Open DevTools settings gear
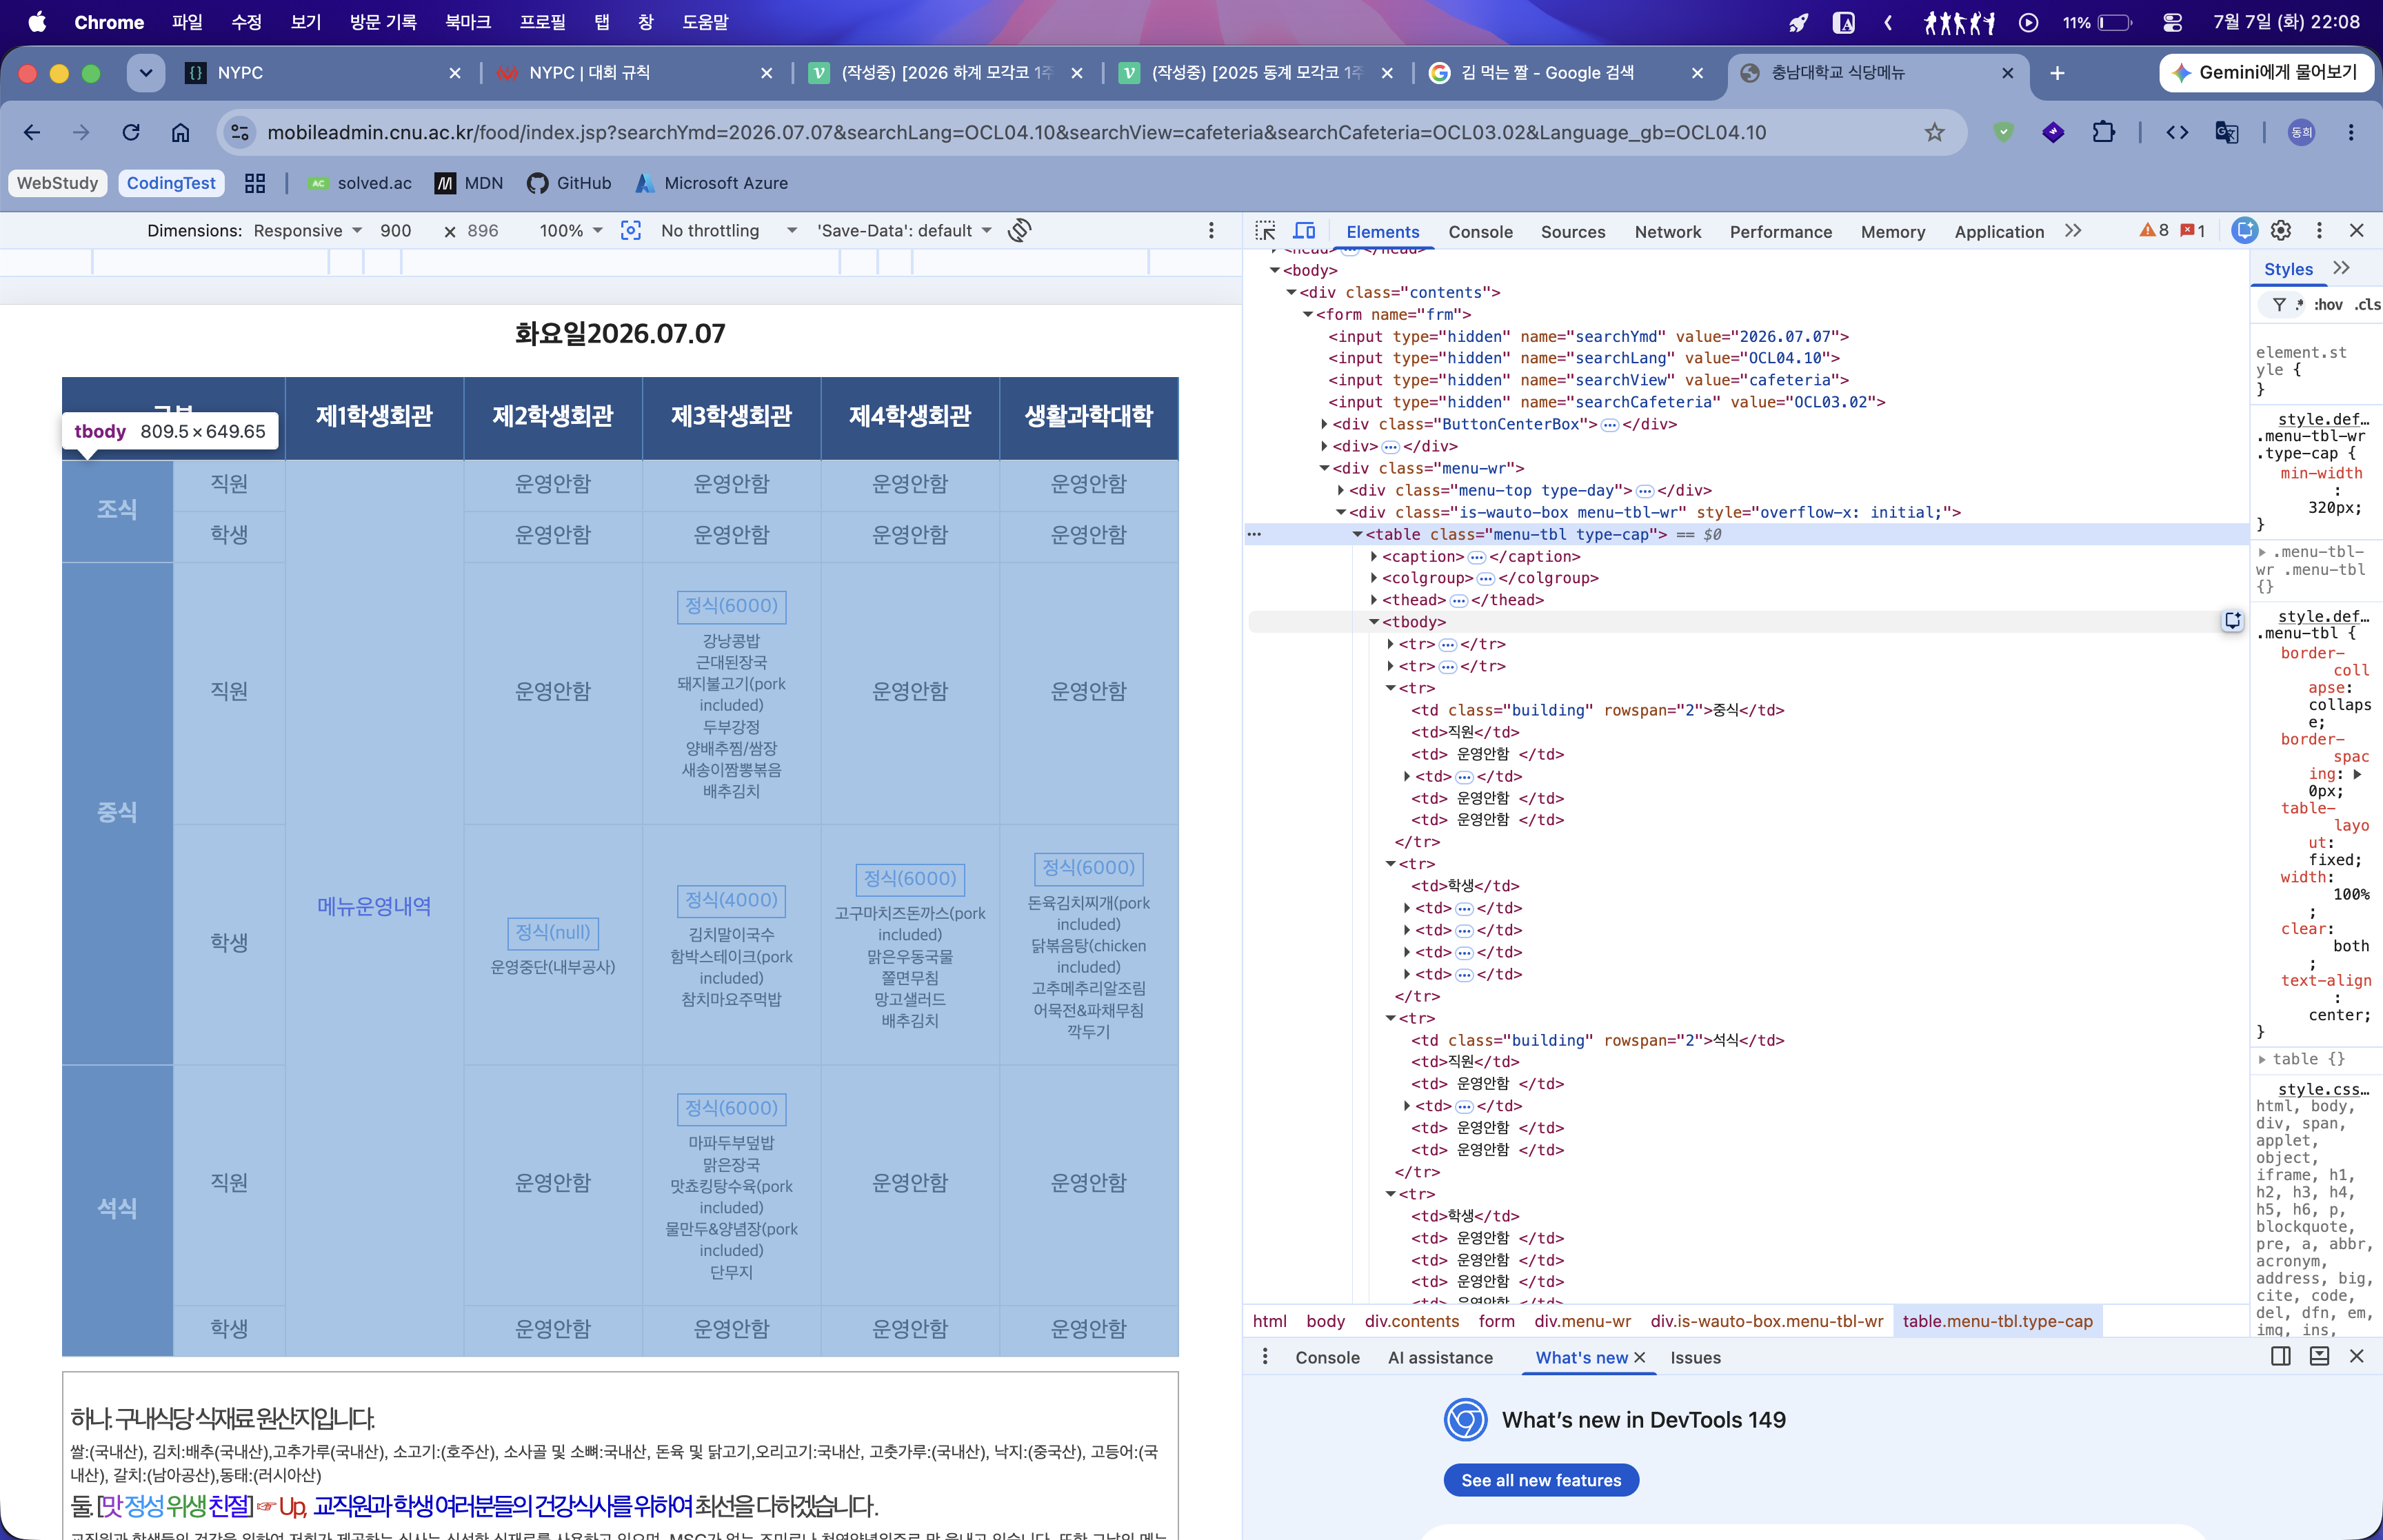The width and height of the screenshot is (2383, 1540). coord(2281,231)
